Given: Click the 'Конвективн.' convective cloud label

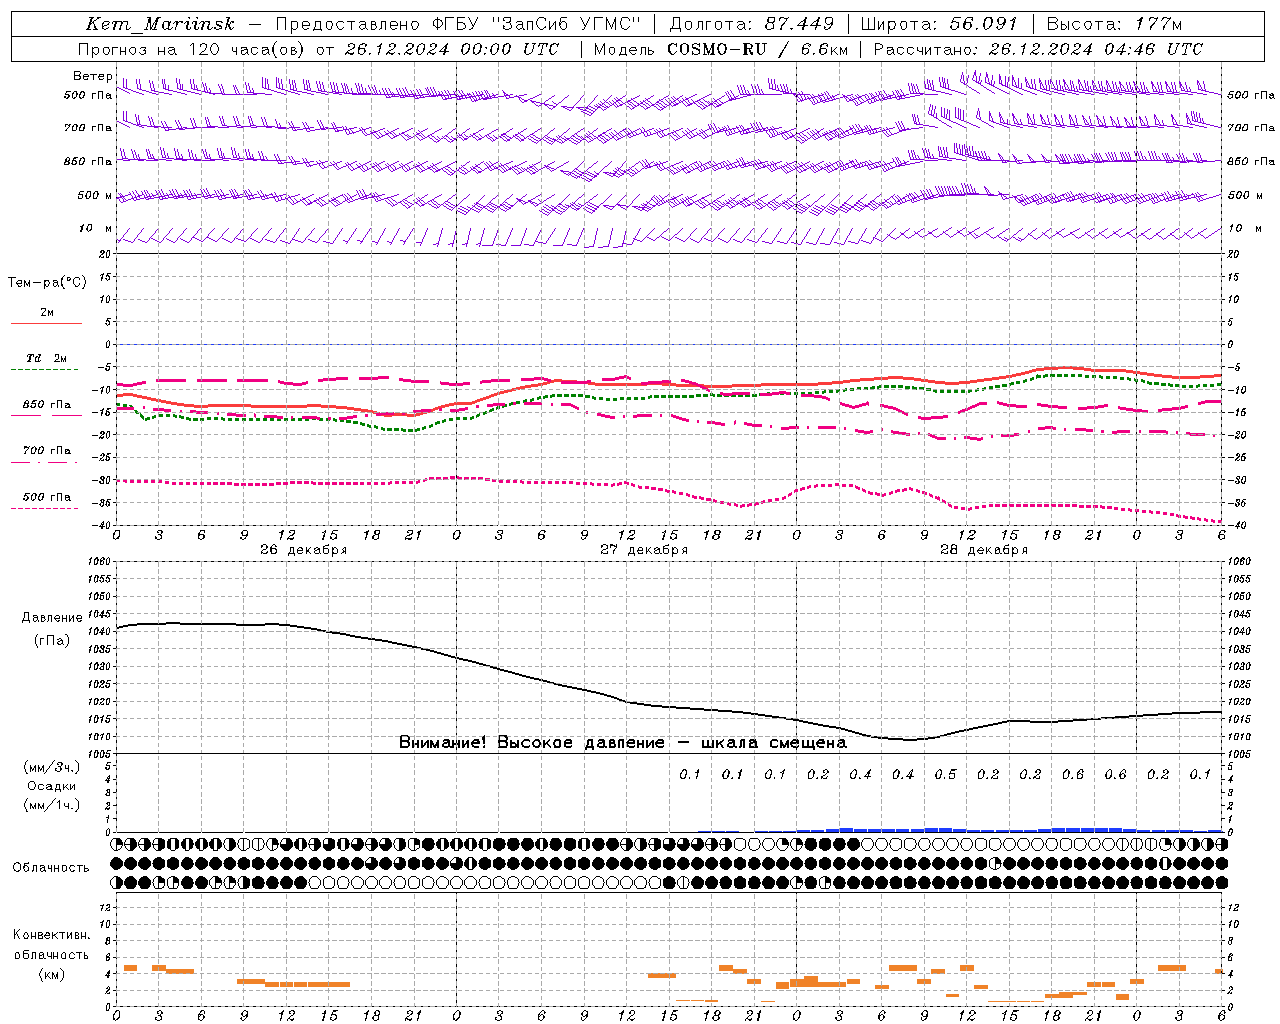Looking at the screenshot, I should point(51,935).
